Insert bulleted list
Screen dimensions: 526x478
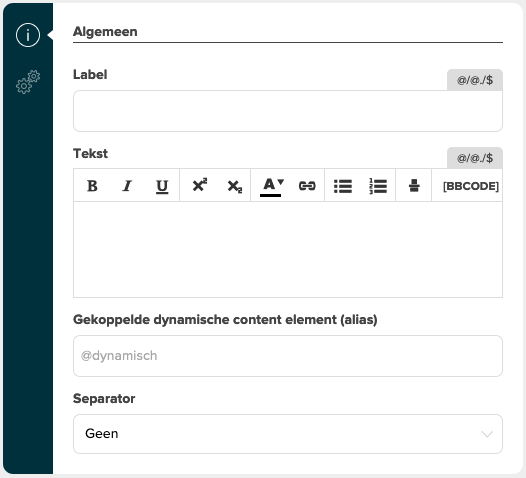click(x=343, y=186)
